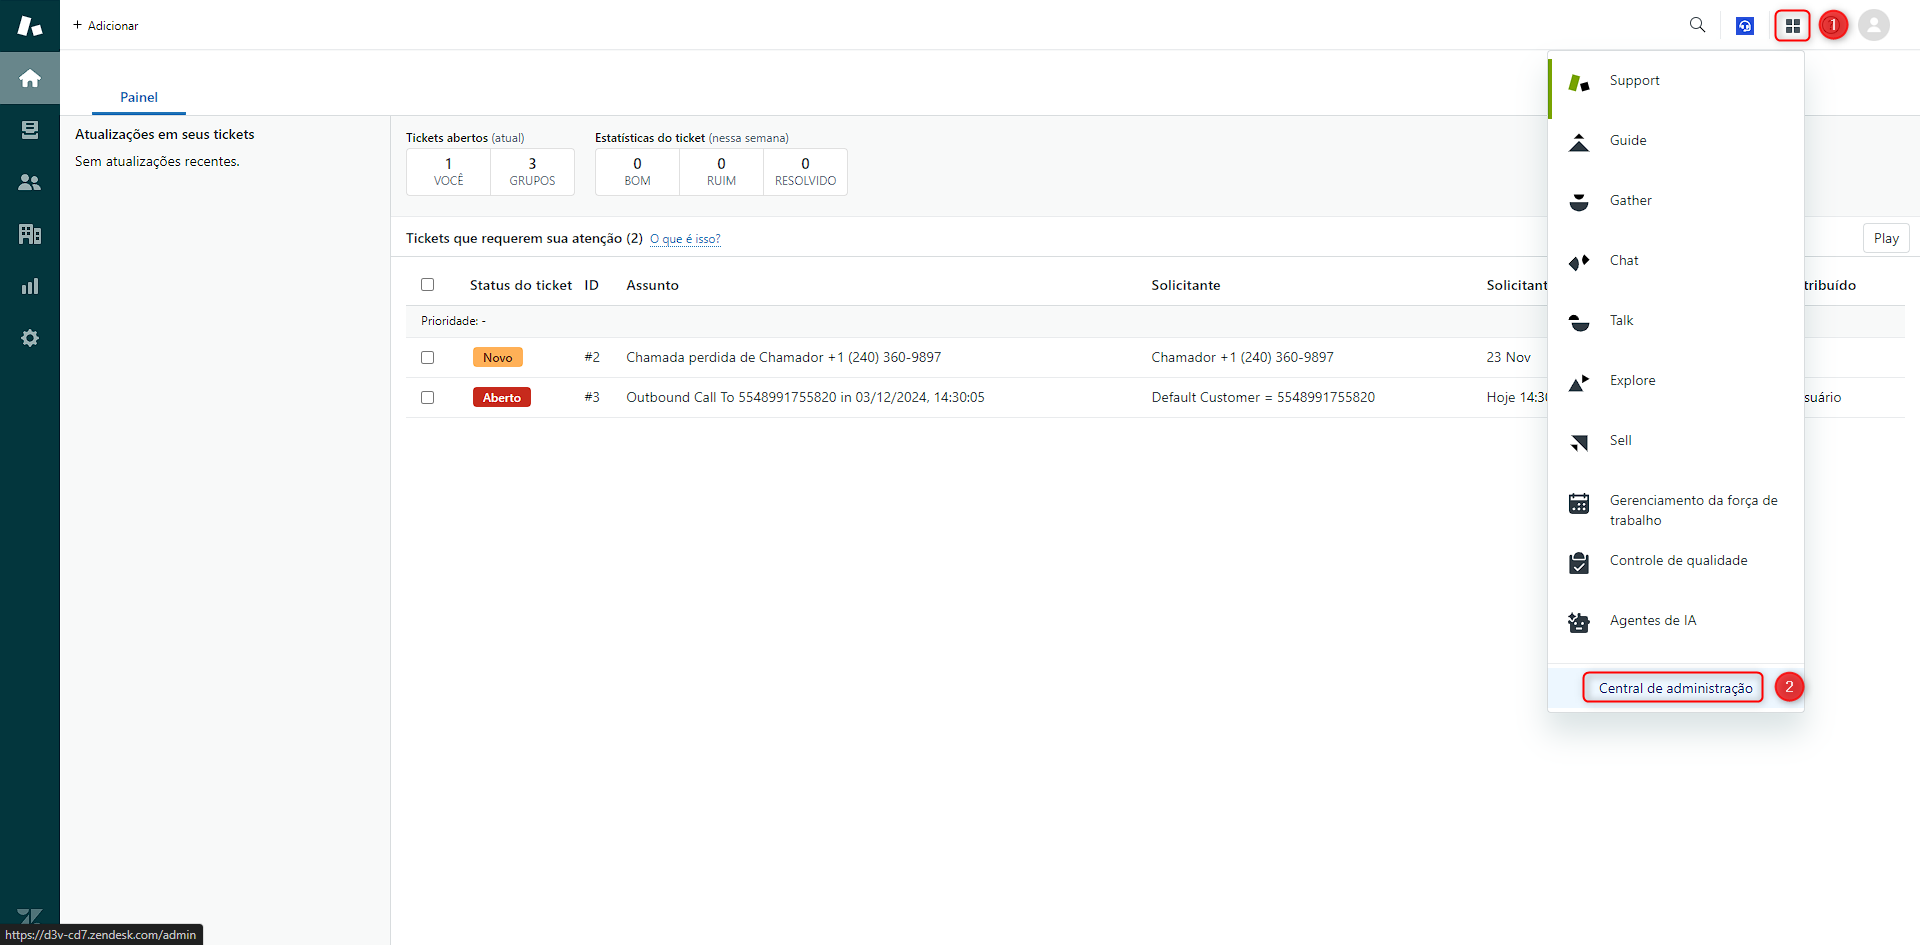Open the Customers icon in the sidebar
1920x945 pixels.
[30, 182]
